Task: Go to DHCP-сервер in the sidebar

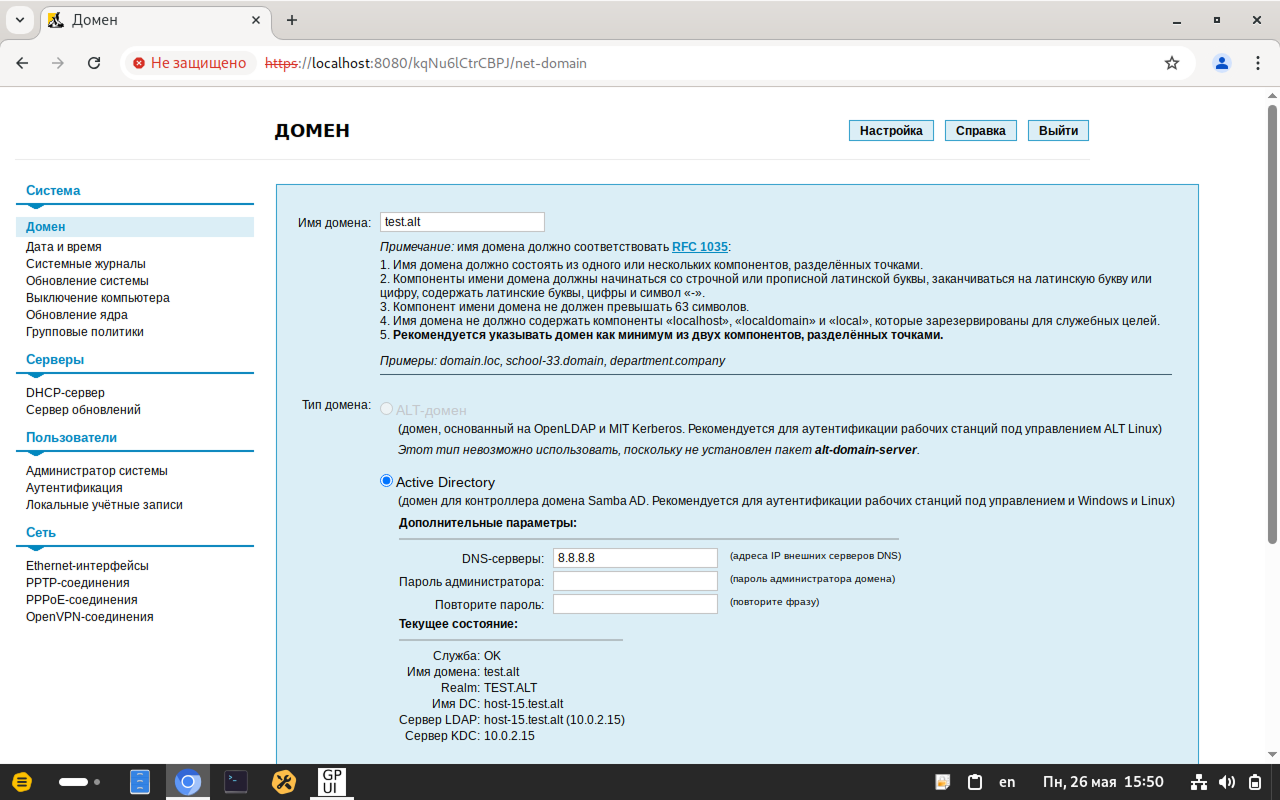Action: click(x=65, y=393)
